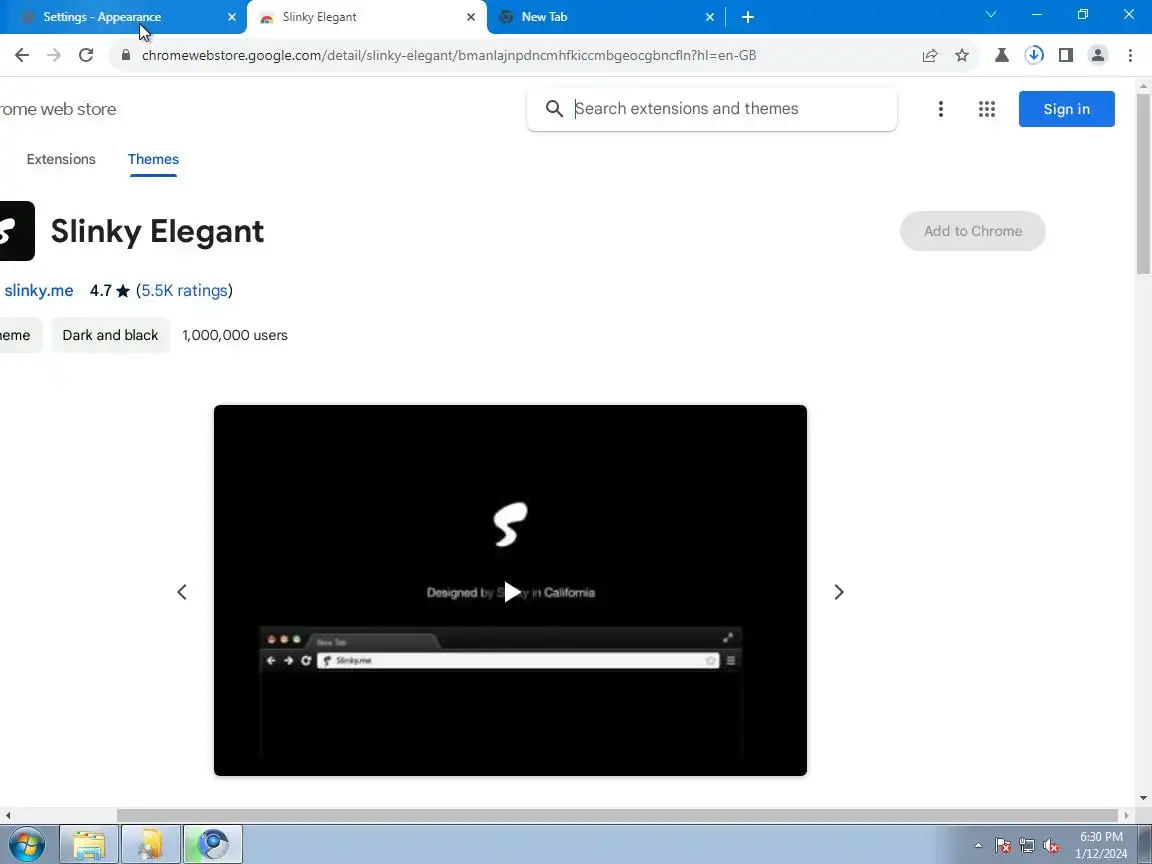Open the Google apps grid
Screen dimensions: 1152x864
point(987,109)
